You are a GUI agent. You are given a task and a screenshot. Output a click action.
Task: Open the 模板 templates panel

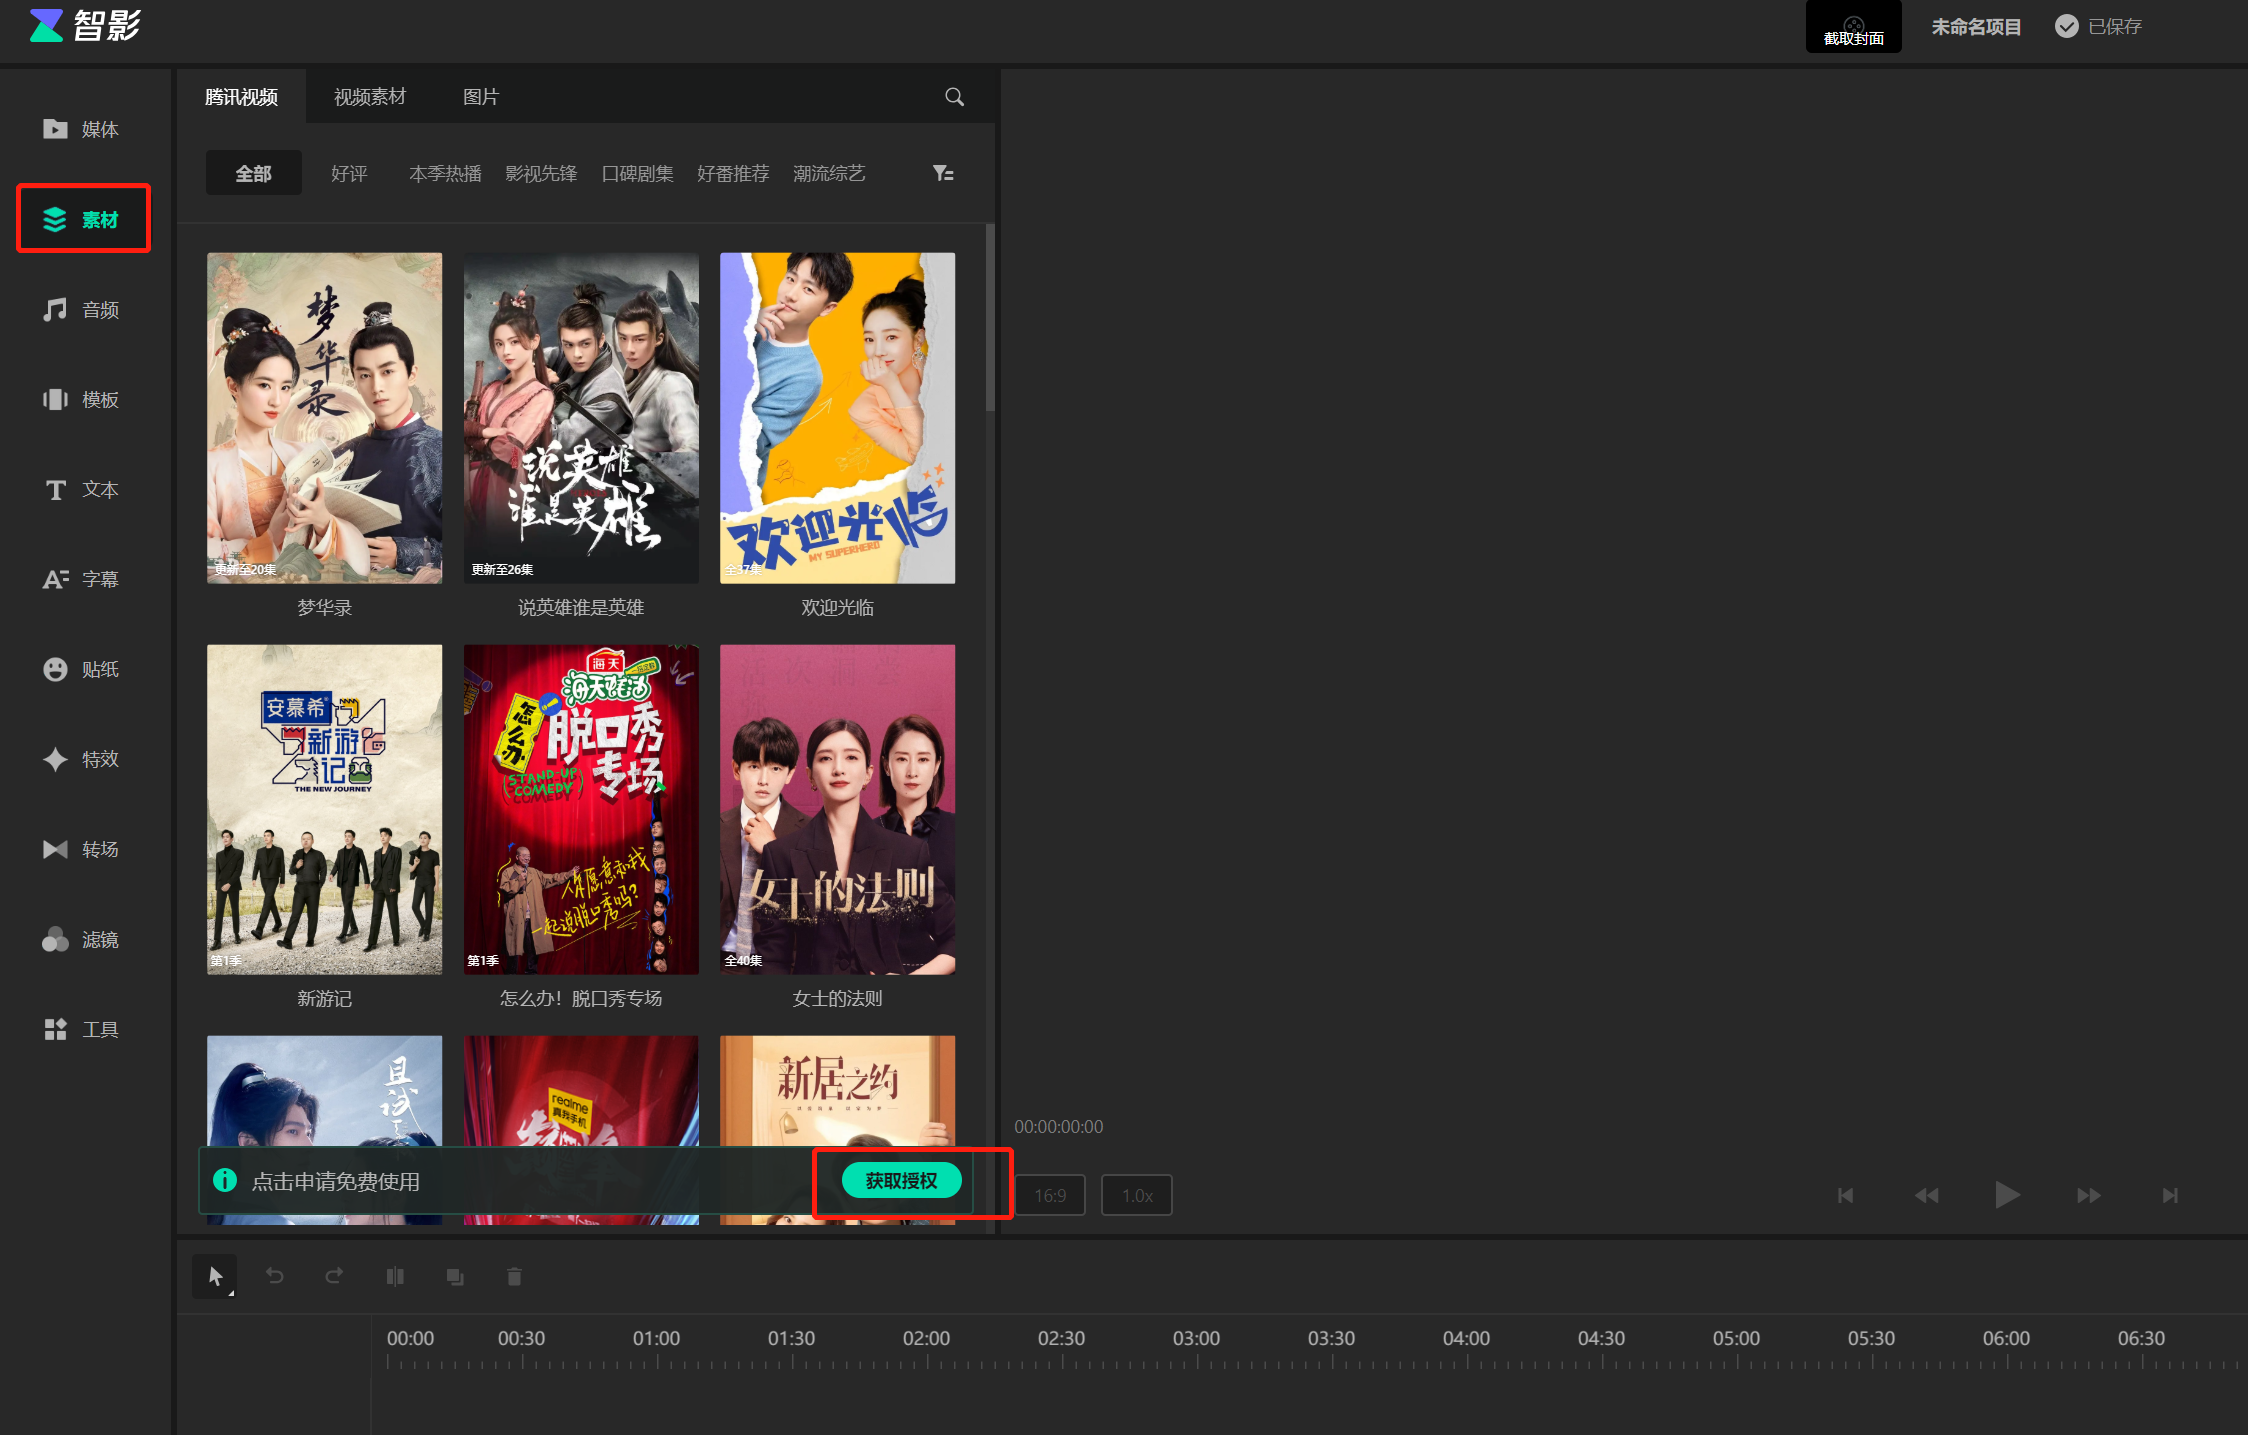tap(81, 400)
